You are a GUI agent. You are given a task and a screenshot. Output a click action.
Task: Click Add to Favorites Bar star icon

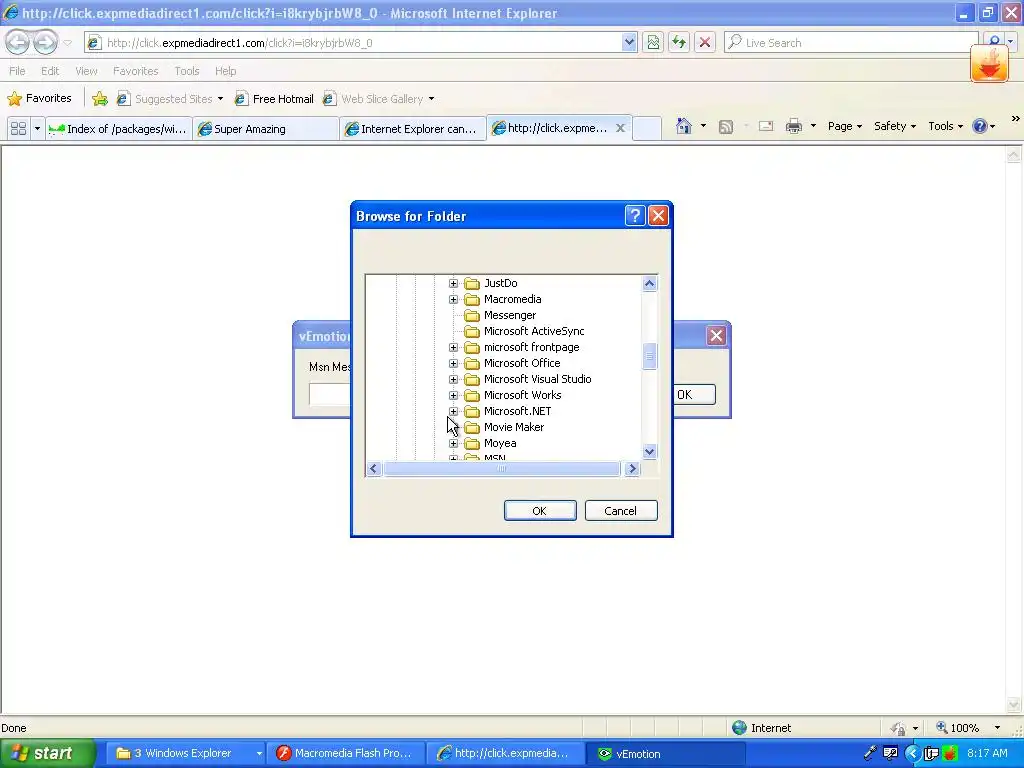click(100, 99)
